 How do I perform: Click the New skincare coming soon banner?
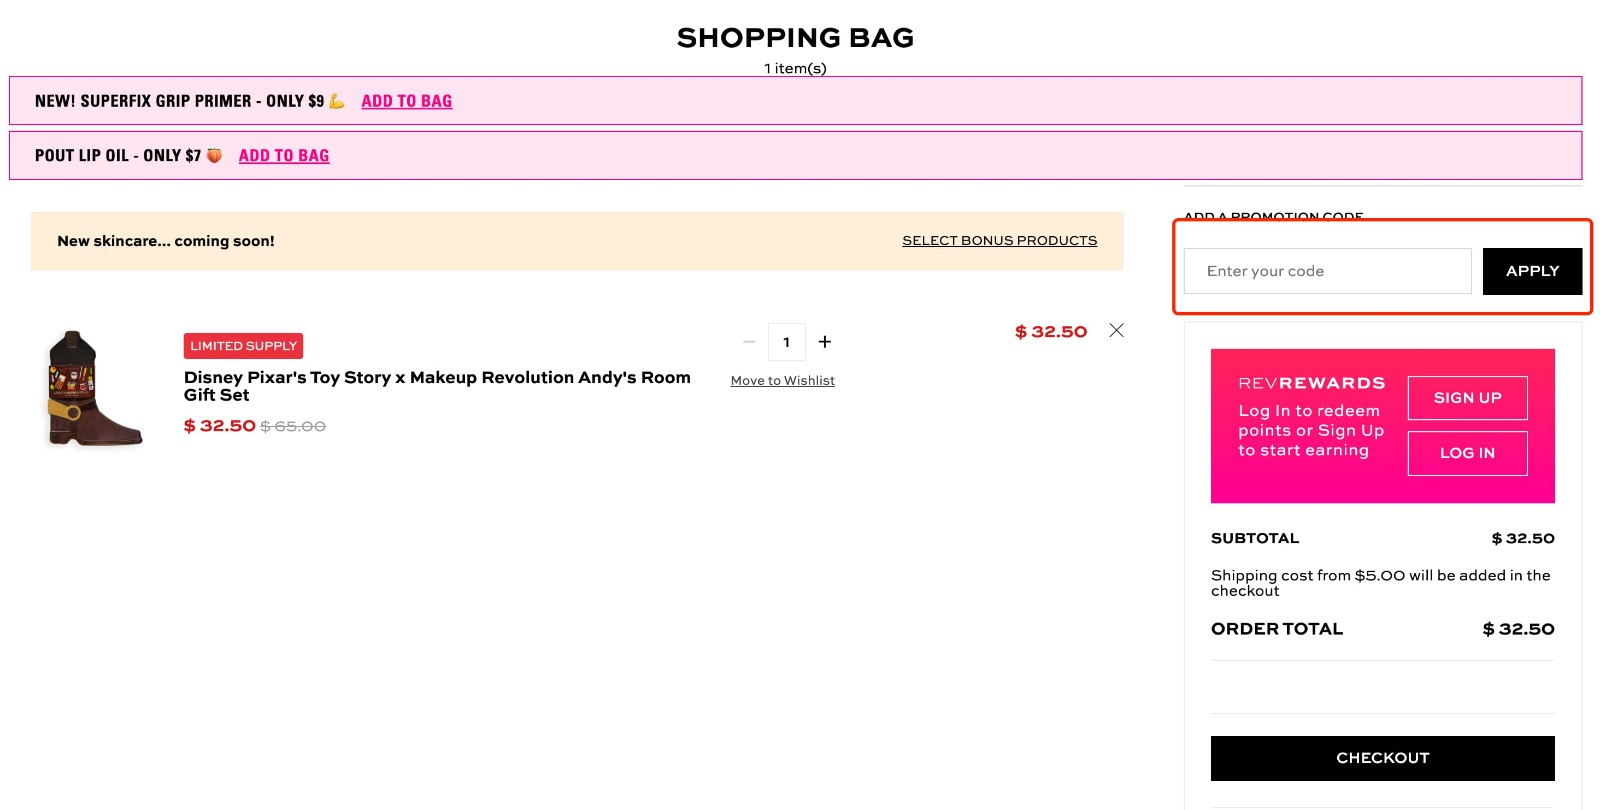(166, 241)
